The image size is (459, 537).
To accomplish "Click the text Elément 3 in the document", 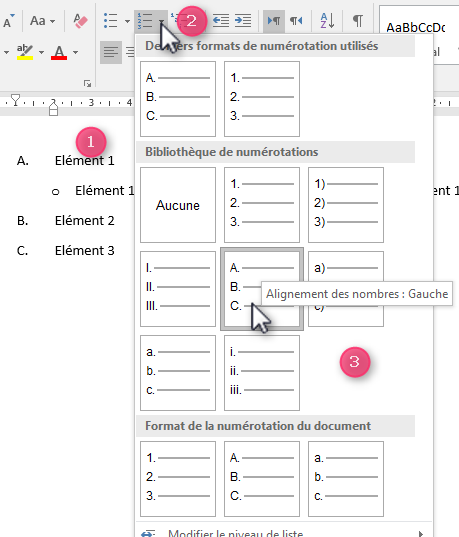I will click(84, 251).
